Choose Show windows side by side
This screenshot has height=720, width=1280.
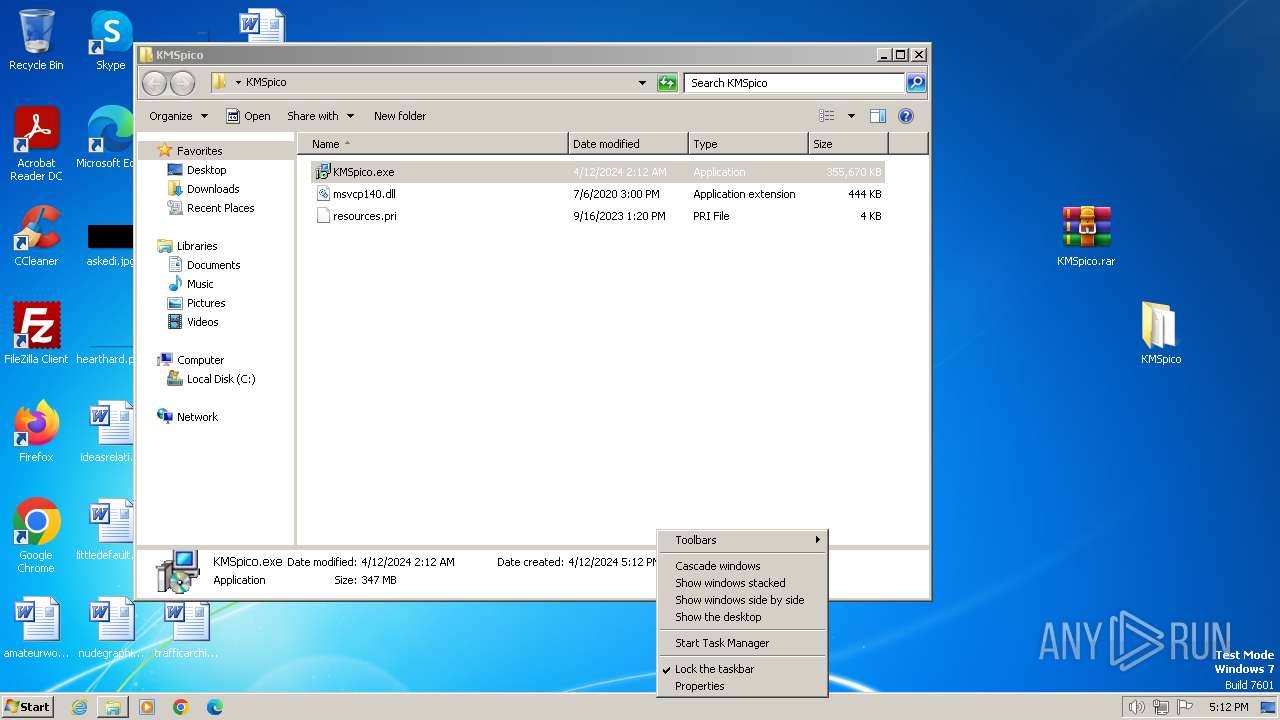coord(742,600)
